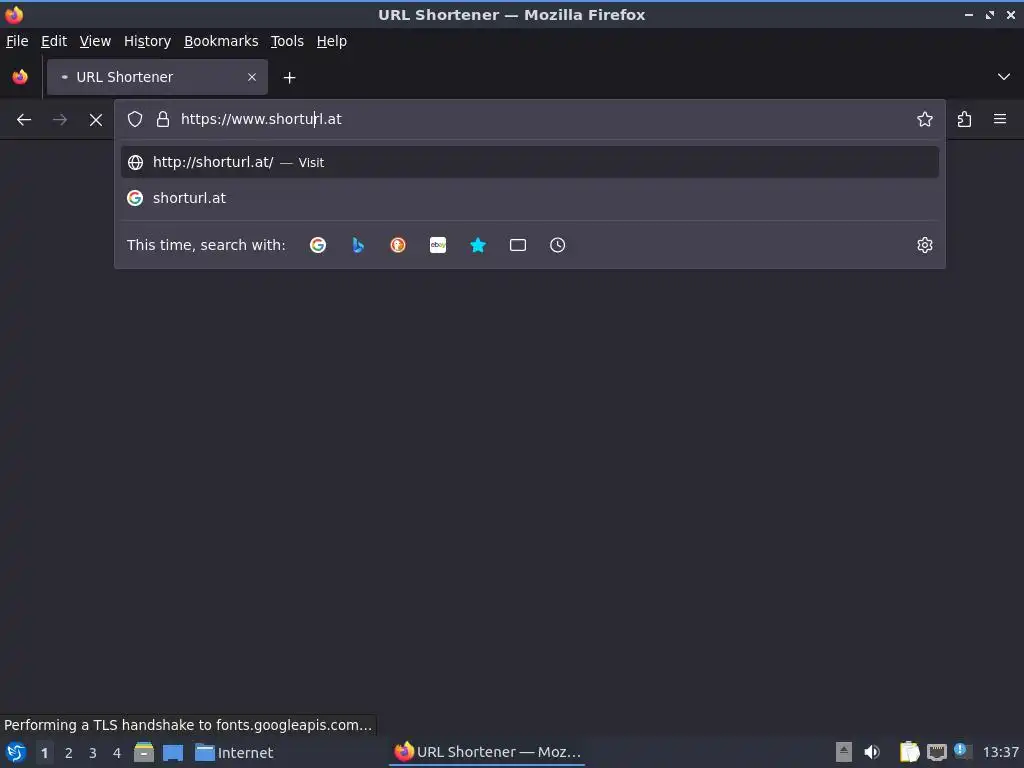Bookmark this page with the star
The width and height of the screenshot is (1024, 768).
[x=925, y=119]
